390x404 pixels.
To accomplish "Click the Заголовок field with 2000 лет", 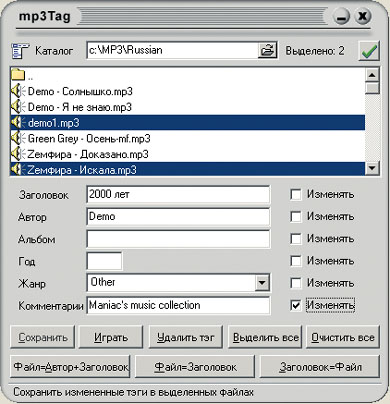I will [178, 195].
